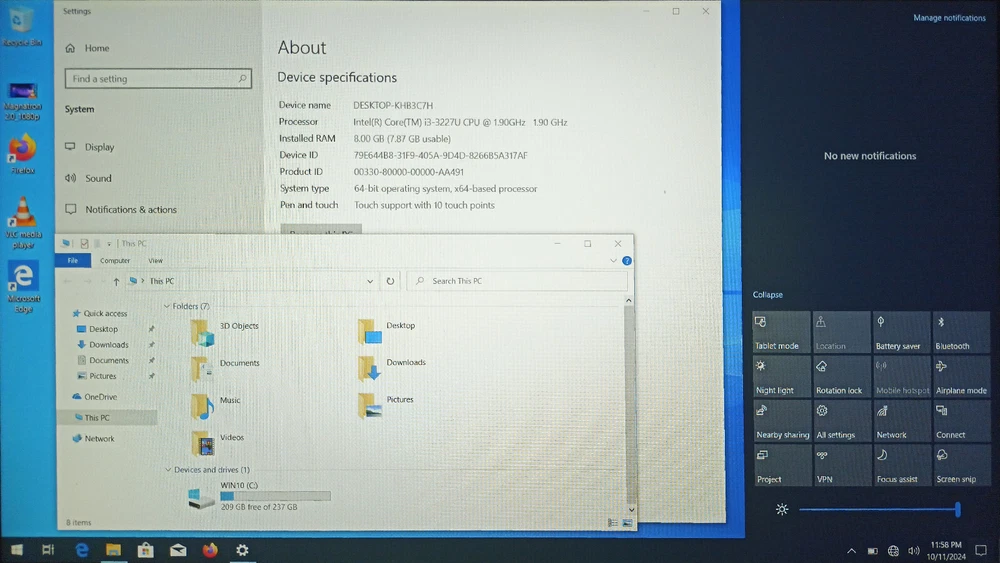The image size is (1000, 563).
Task: Click the Manage notifications link
Action: [949, 18]
